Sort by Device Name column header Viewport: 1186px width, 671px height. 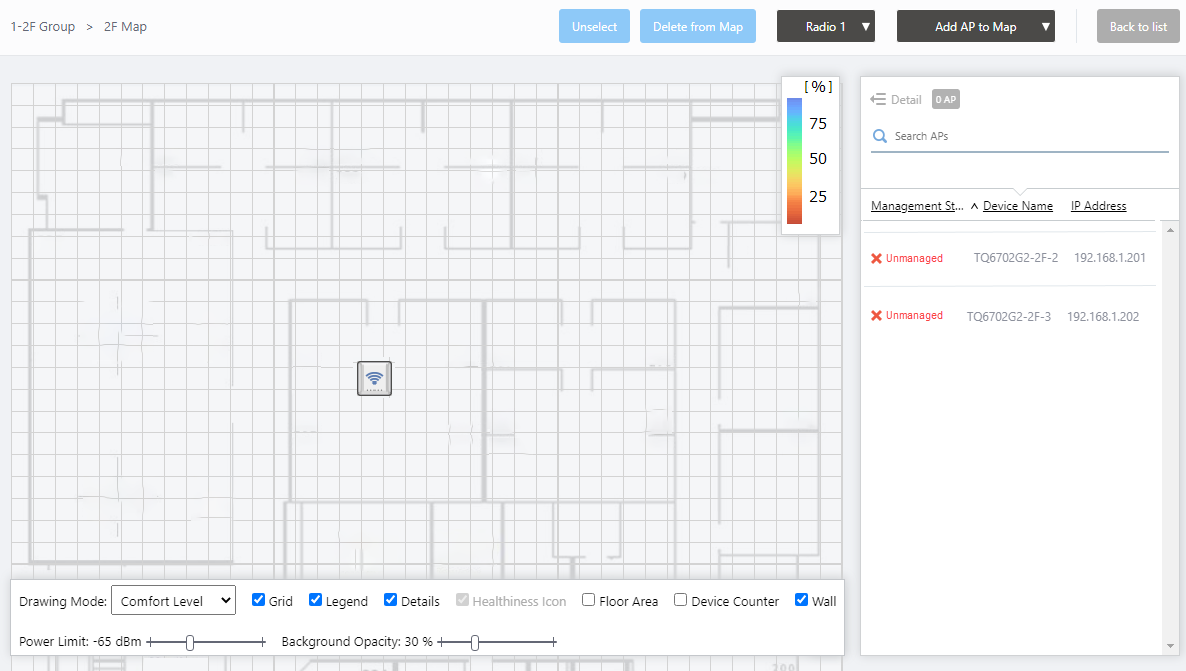pos(1017,206)
